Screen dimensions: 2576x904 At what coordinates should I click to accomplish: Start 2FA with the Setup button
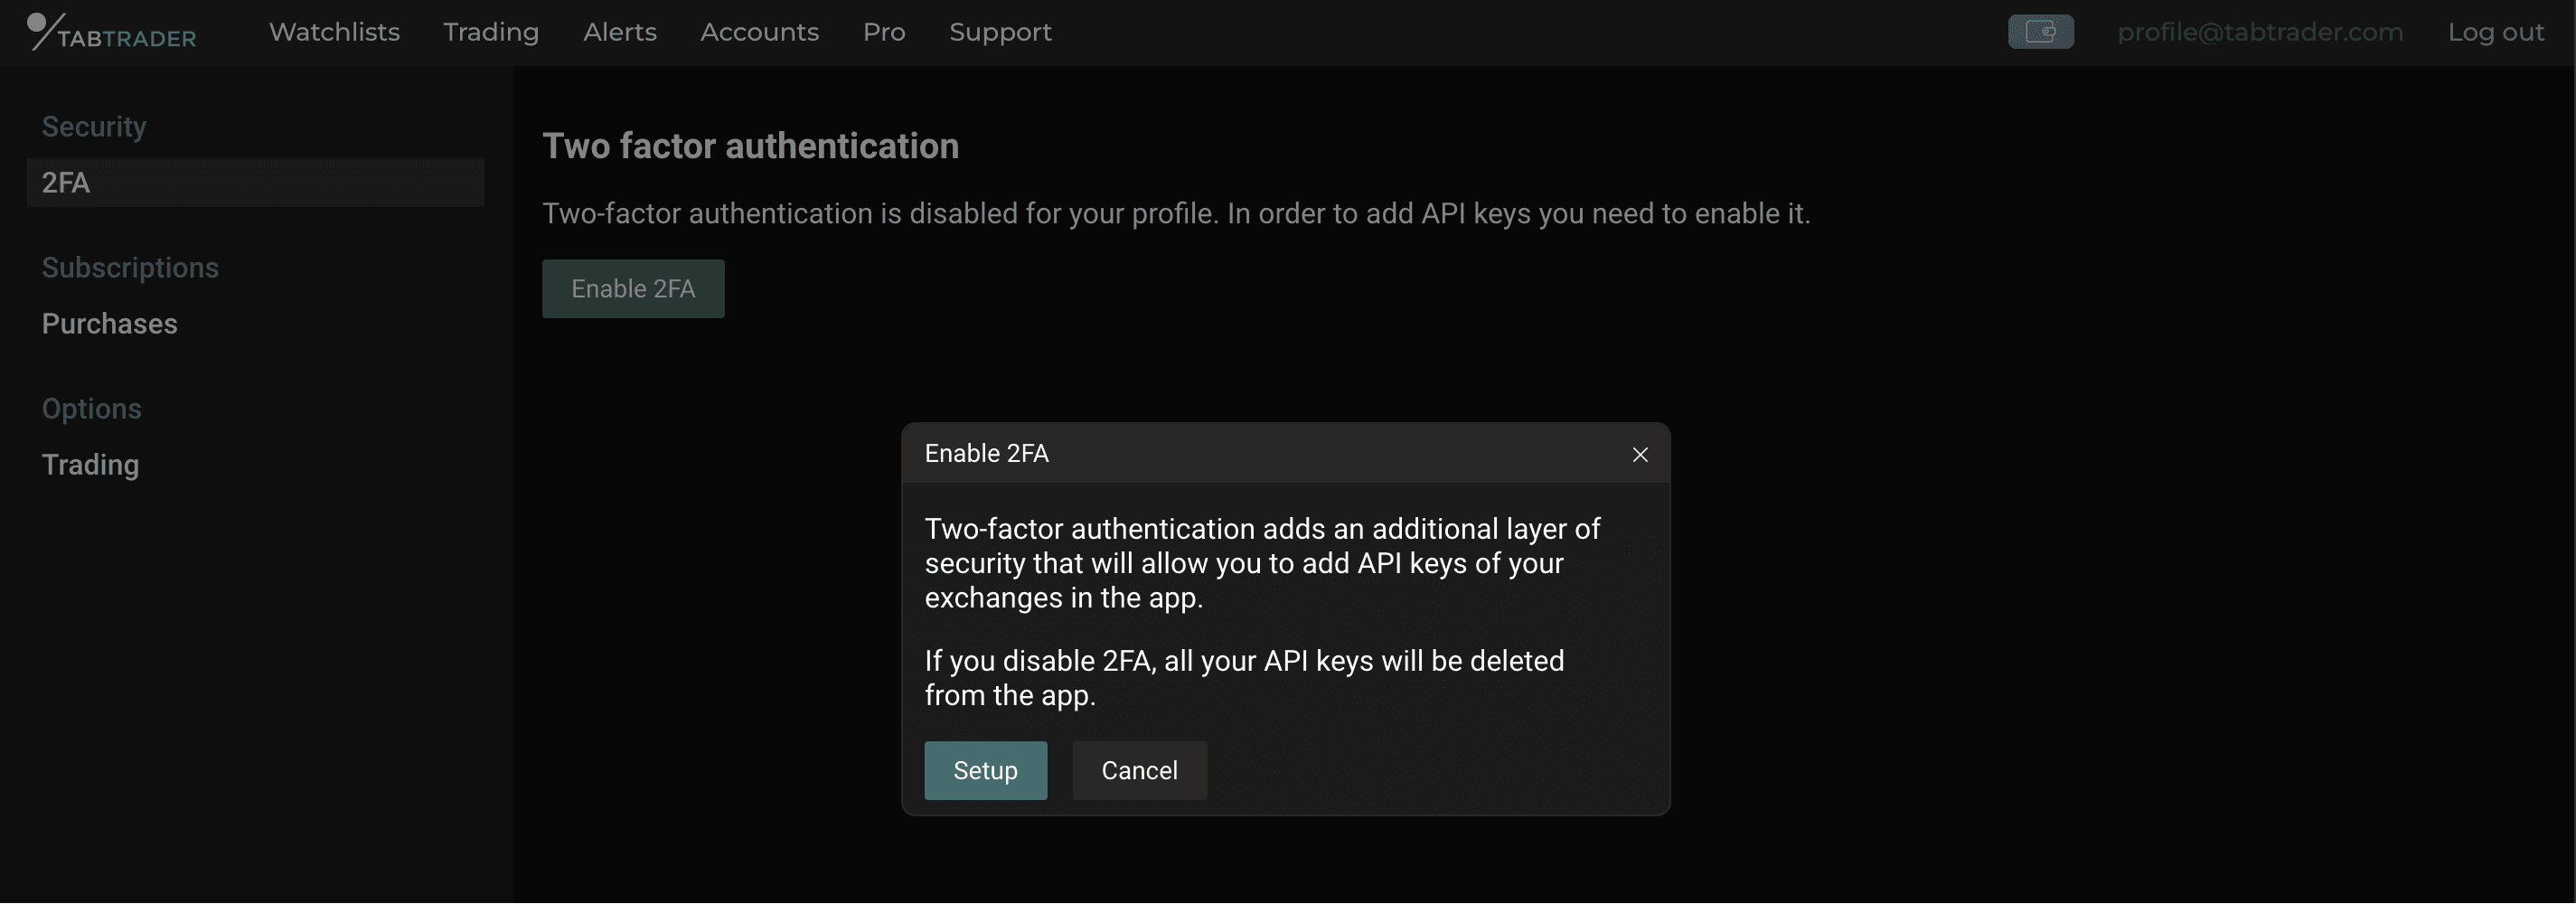(985, 771)
